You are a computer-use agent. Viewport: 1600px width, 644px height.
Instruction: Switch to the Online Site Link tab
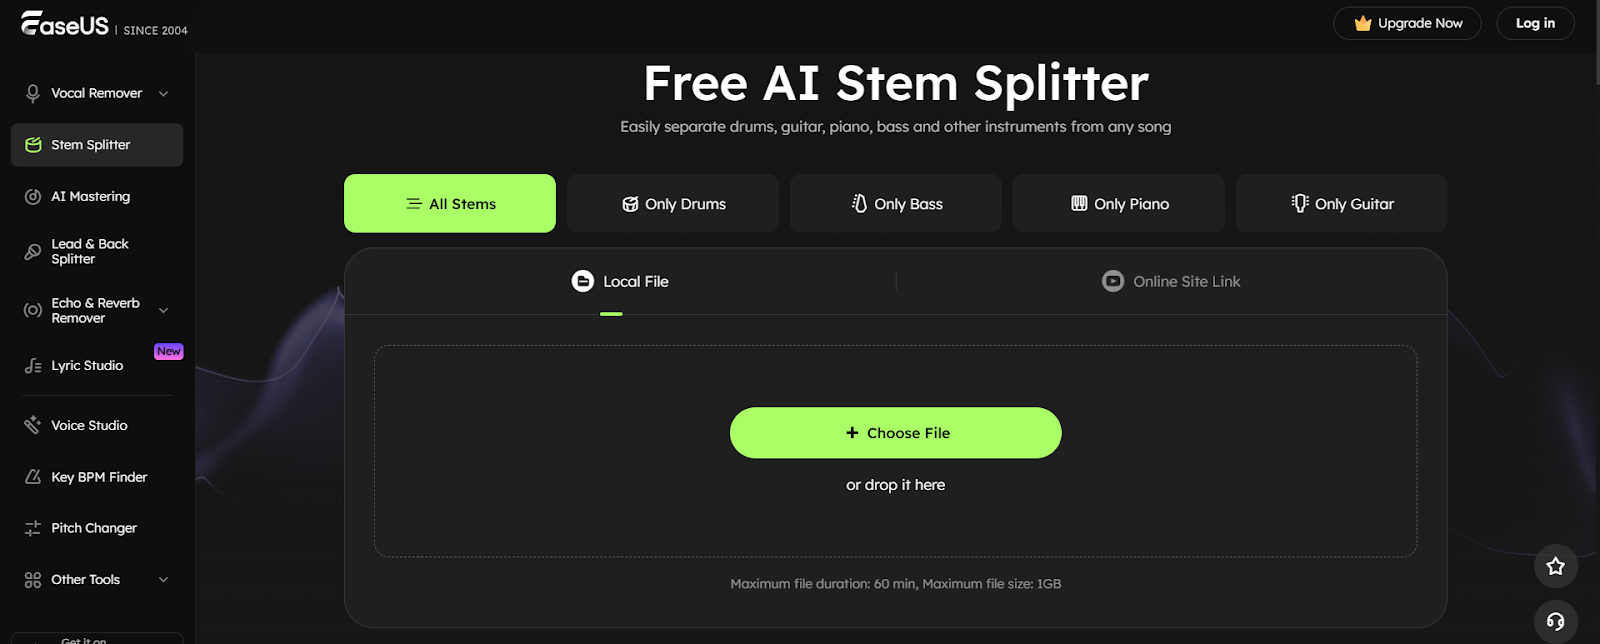click(1171, 282)
